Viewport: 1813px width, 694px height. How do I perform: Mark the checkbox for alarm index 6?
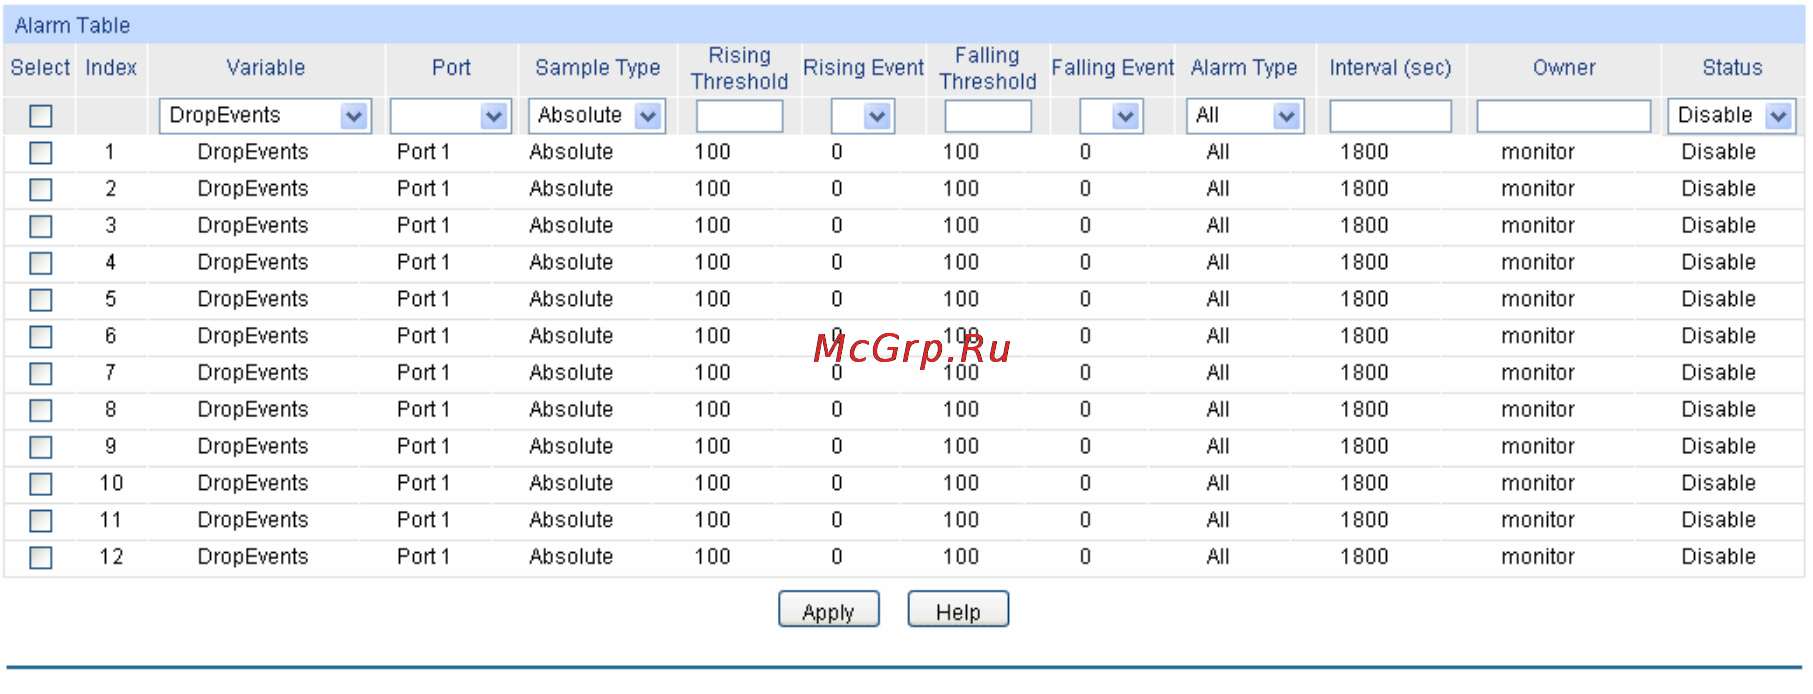(x=41, y=337)
